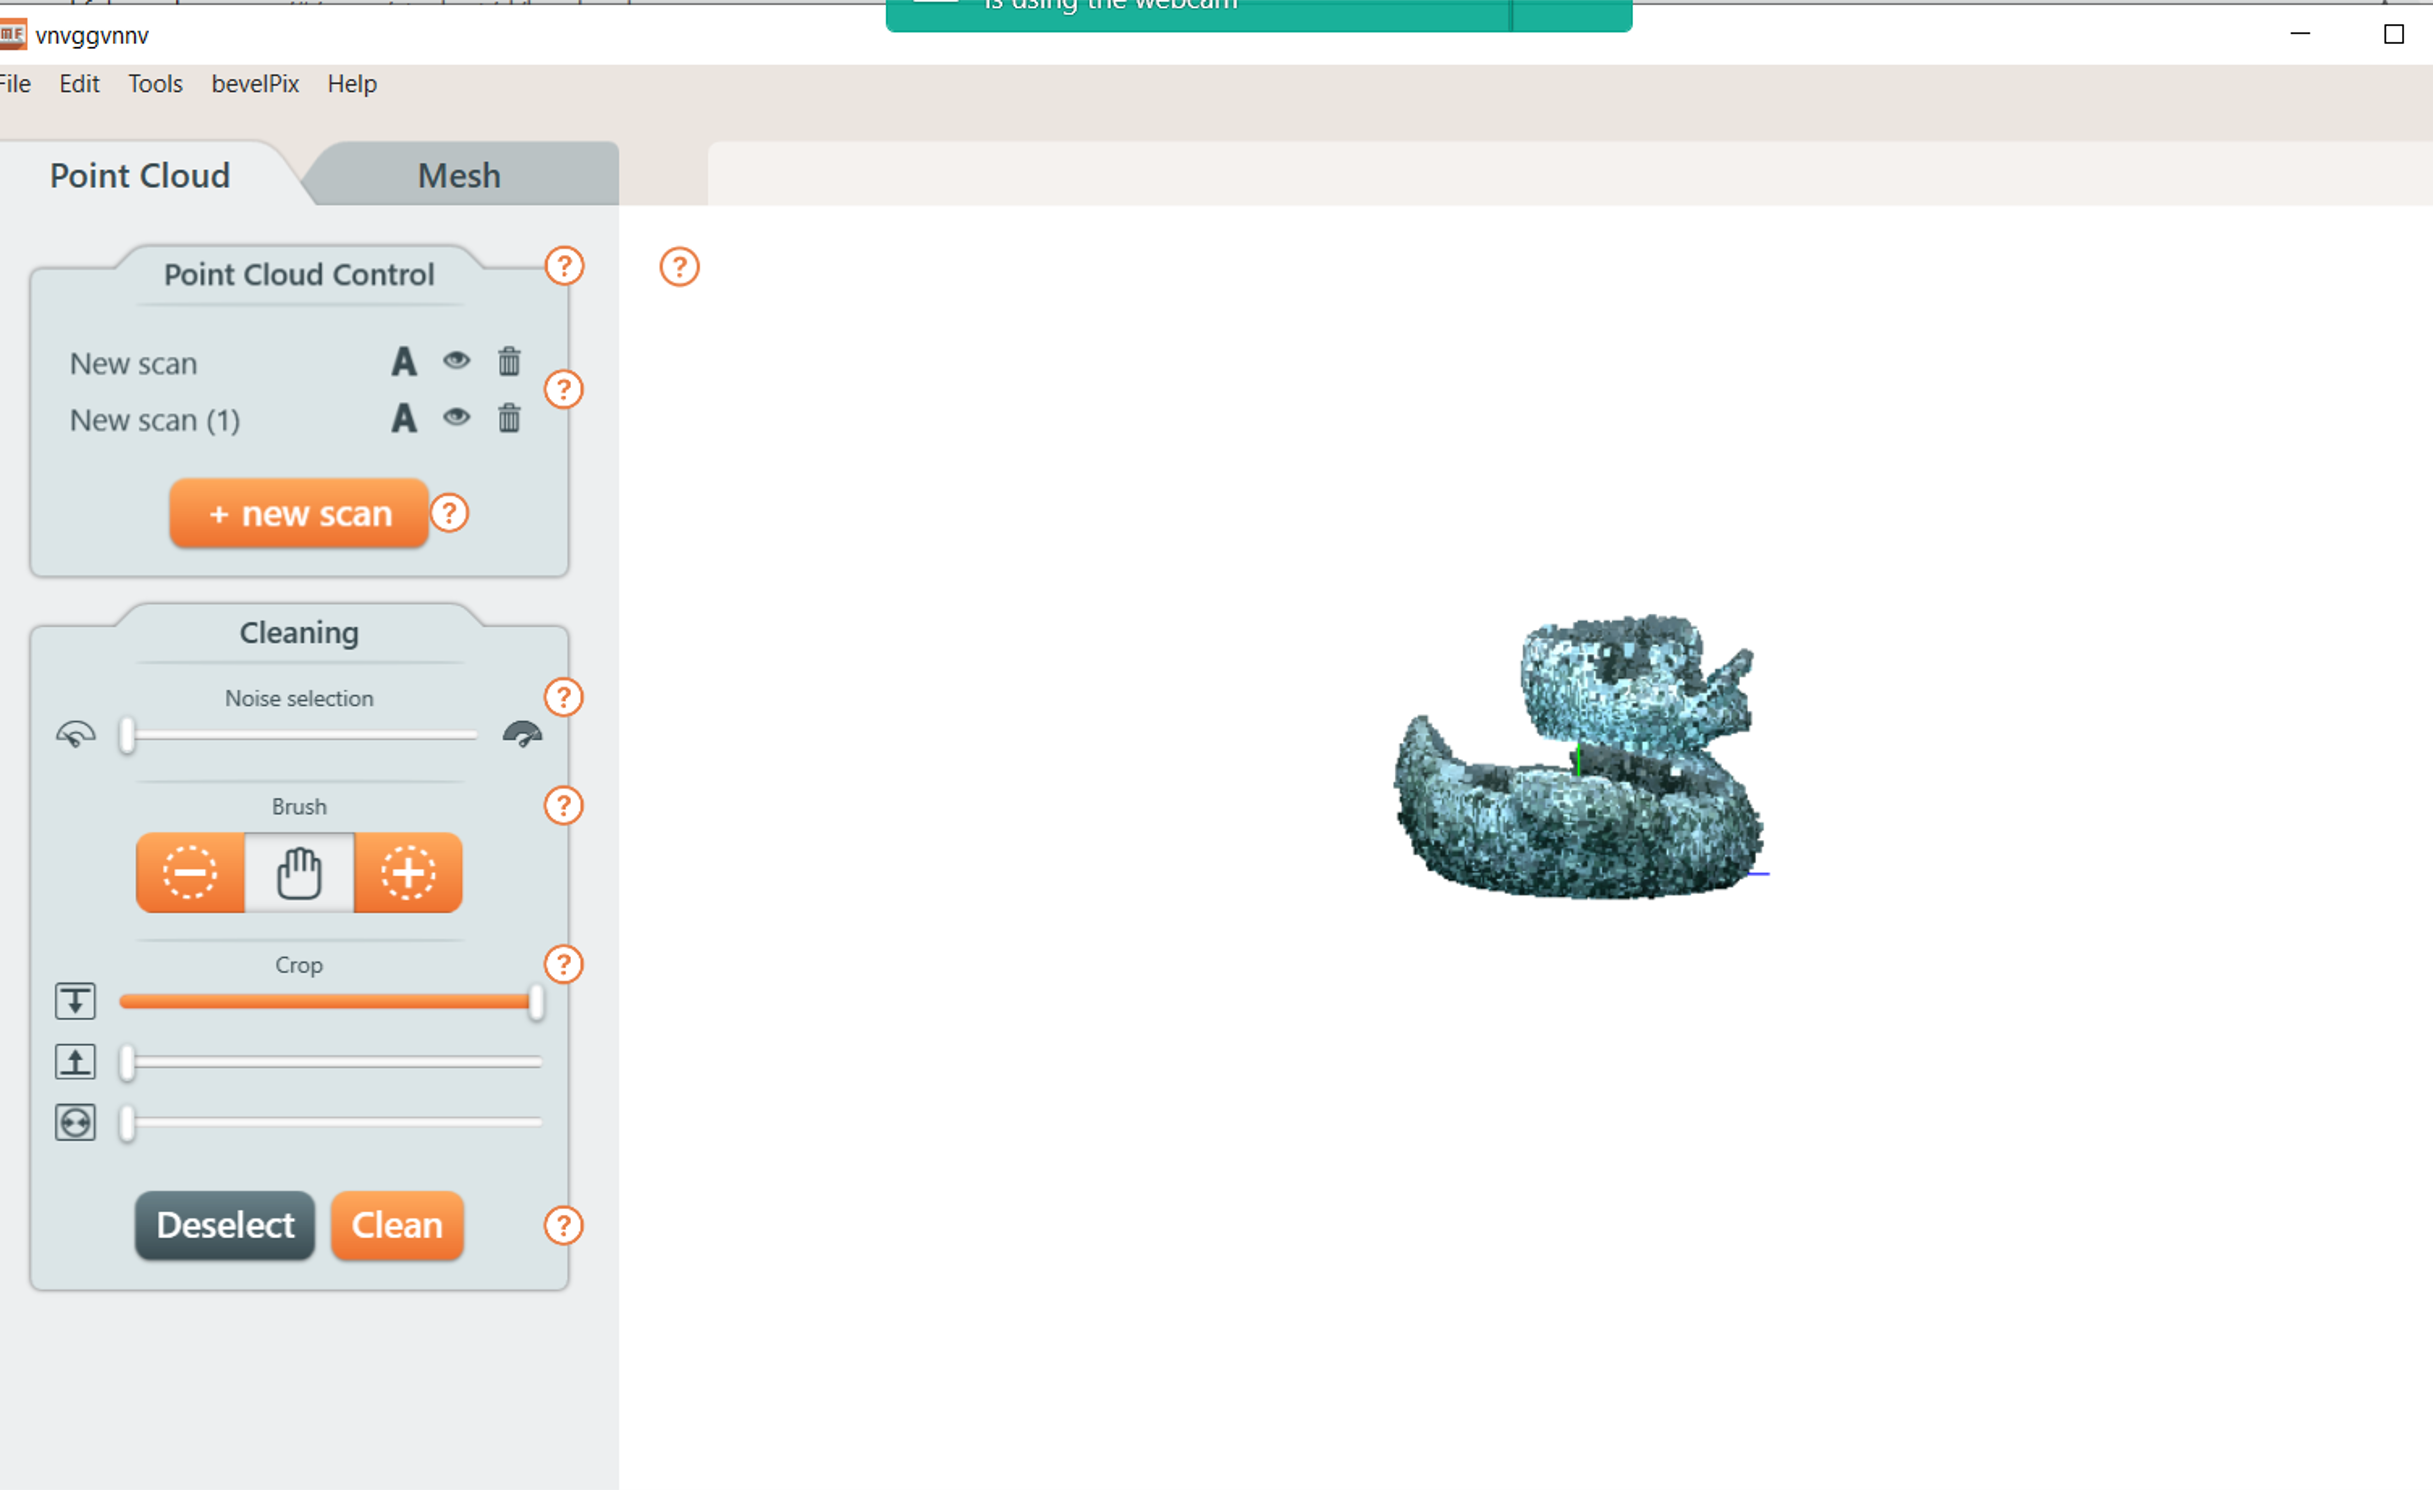Click the question mark for Cleaning help
This screenshot has height=1490, width=2433.
[565, 697]
